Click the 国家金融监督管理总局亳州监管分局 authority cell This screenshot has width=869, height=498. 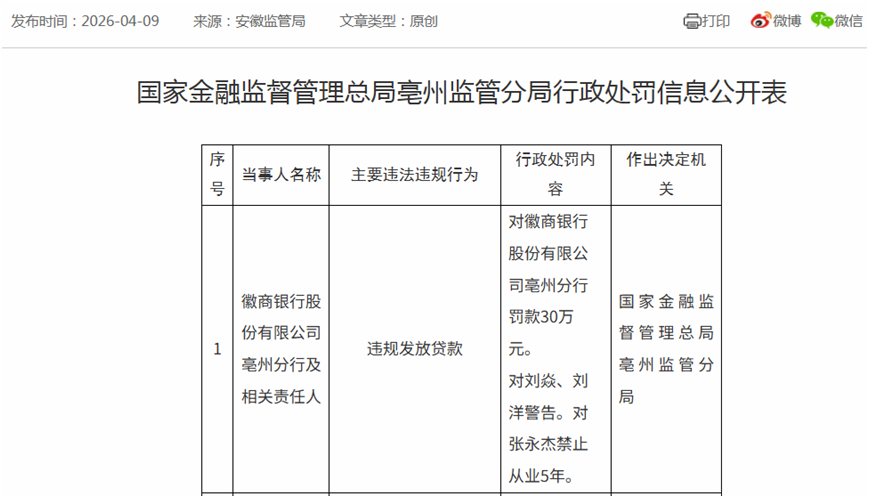click(x=666, y=349)
